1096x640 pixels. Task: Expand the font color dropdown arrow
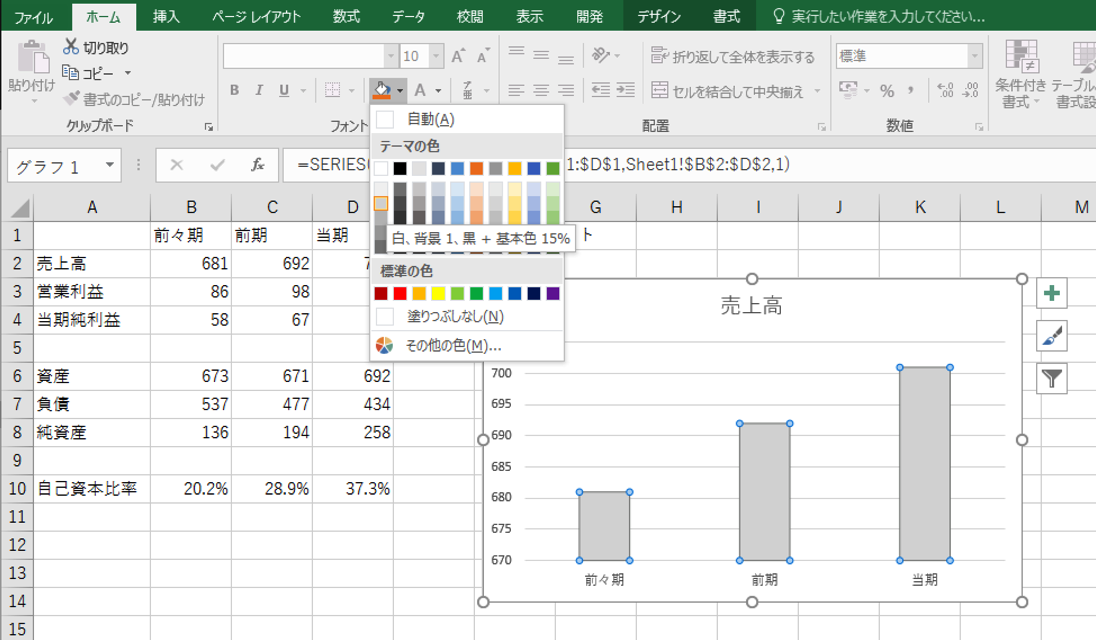[x=438, y=90]
